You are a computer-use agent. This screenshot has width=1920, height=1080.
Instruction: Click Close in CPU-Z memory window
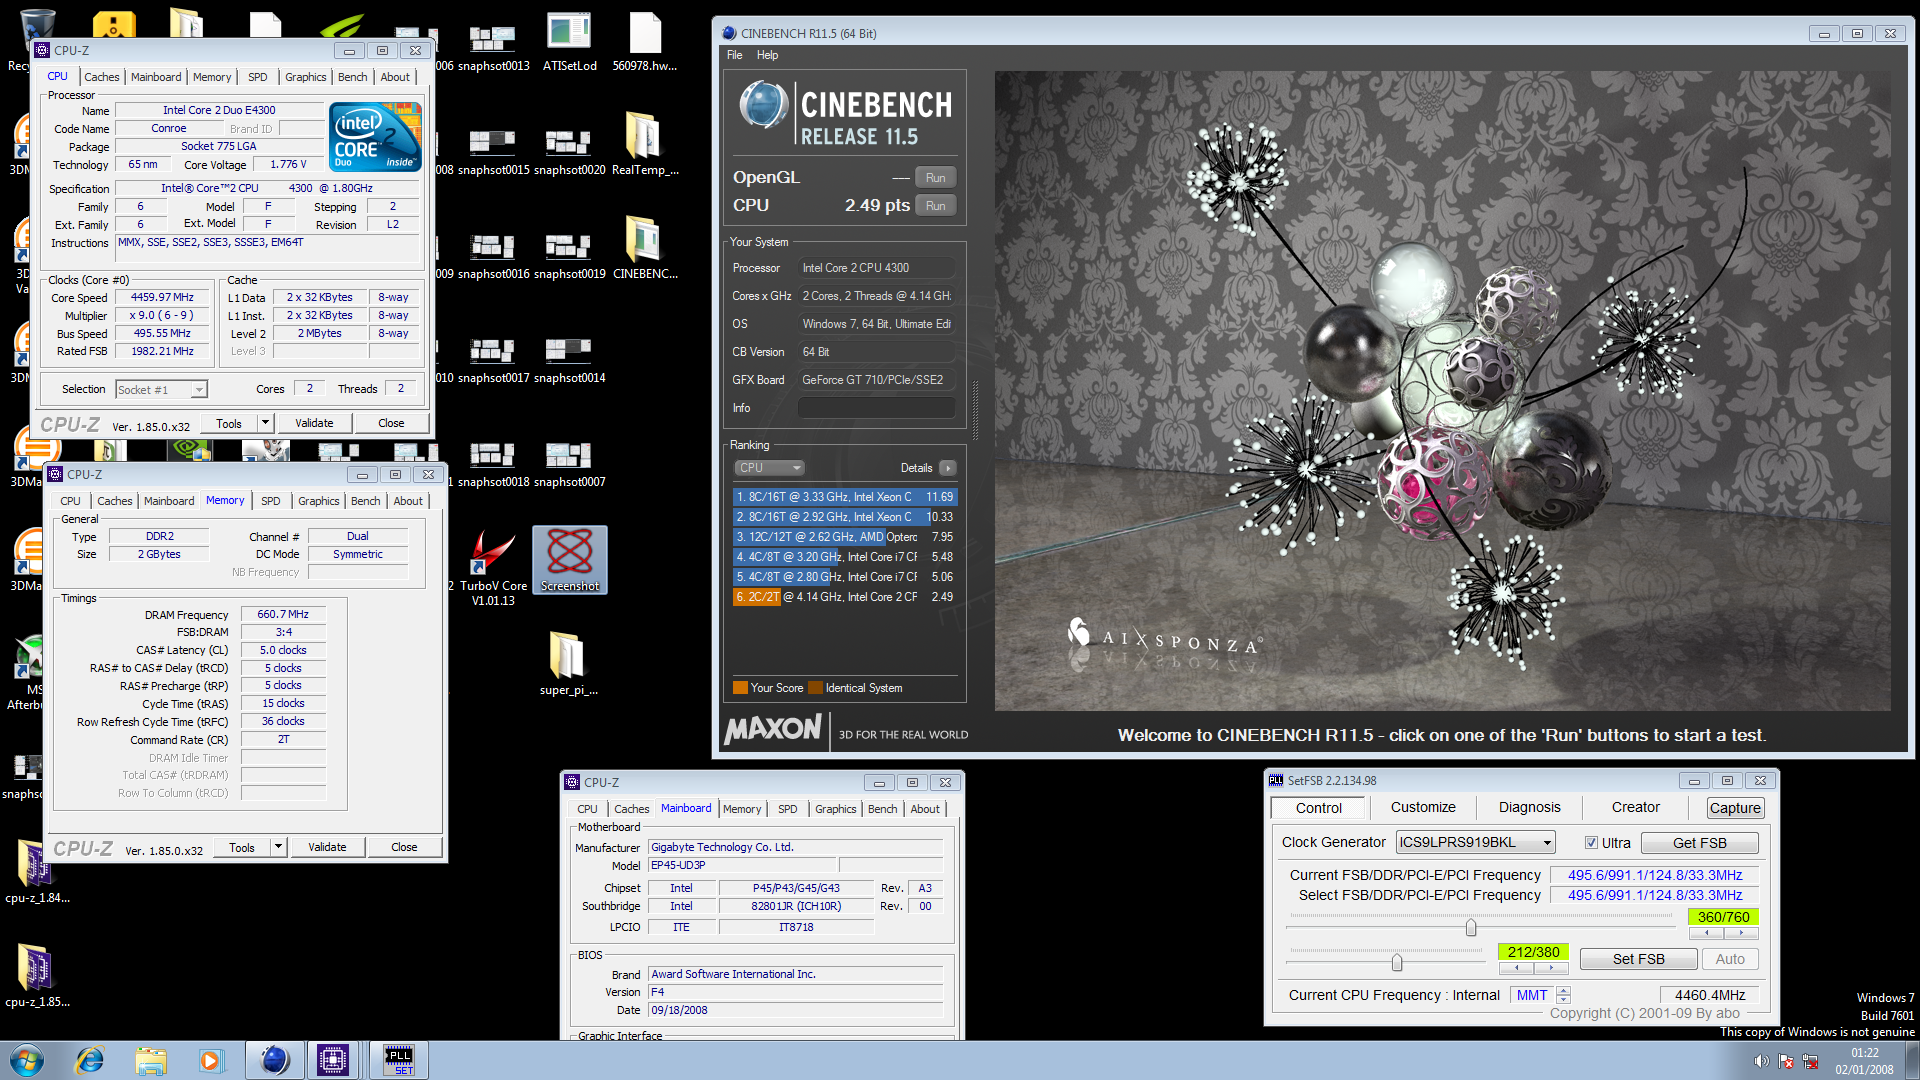click(404, 847)
